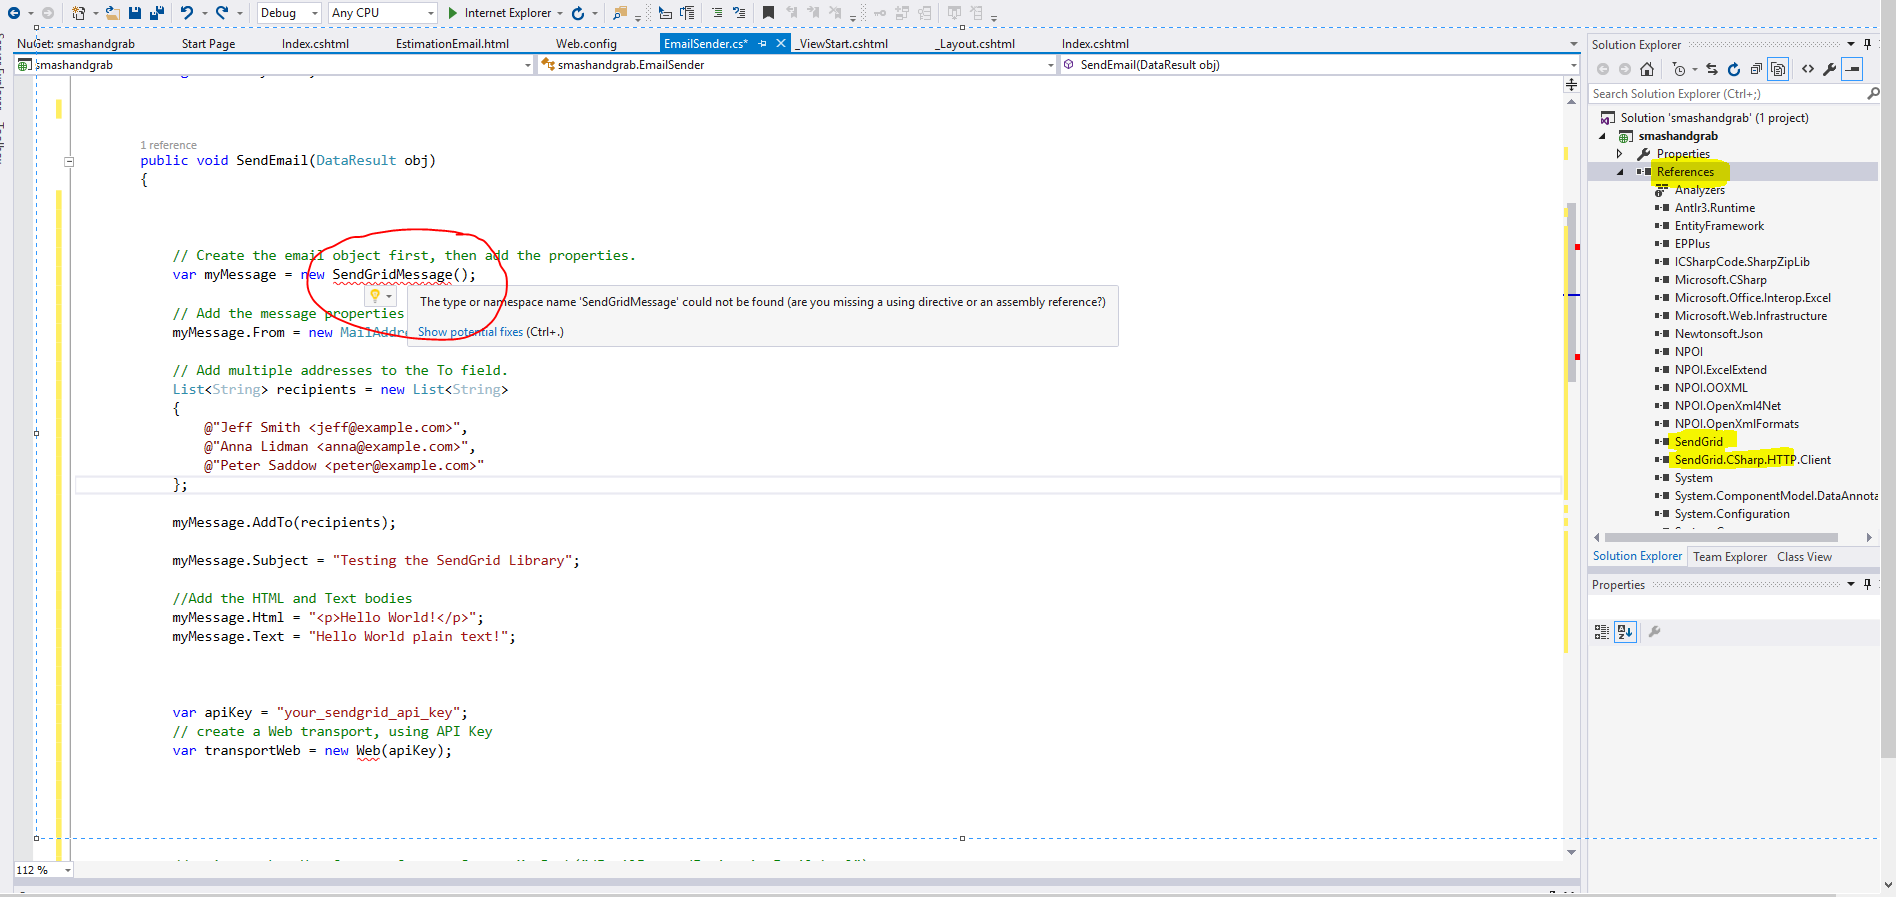The height and width of the screenshot is (897, 1896).
Task: Uncomment the selected lines
Action: click(739, 13)
